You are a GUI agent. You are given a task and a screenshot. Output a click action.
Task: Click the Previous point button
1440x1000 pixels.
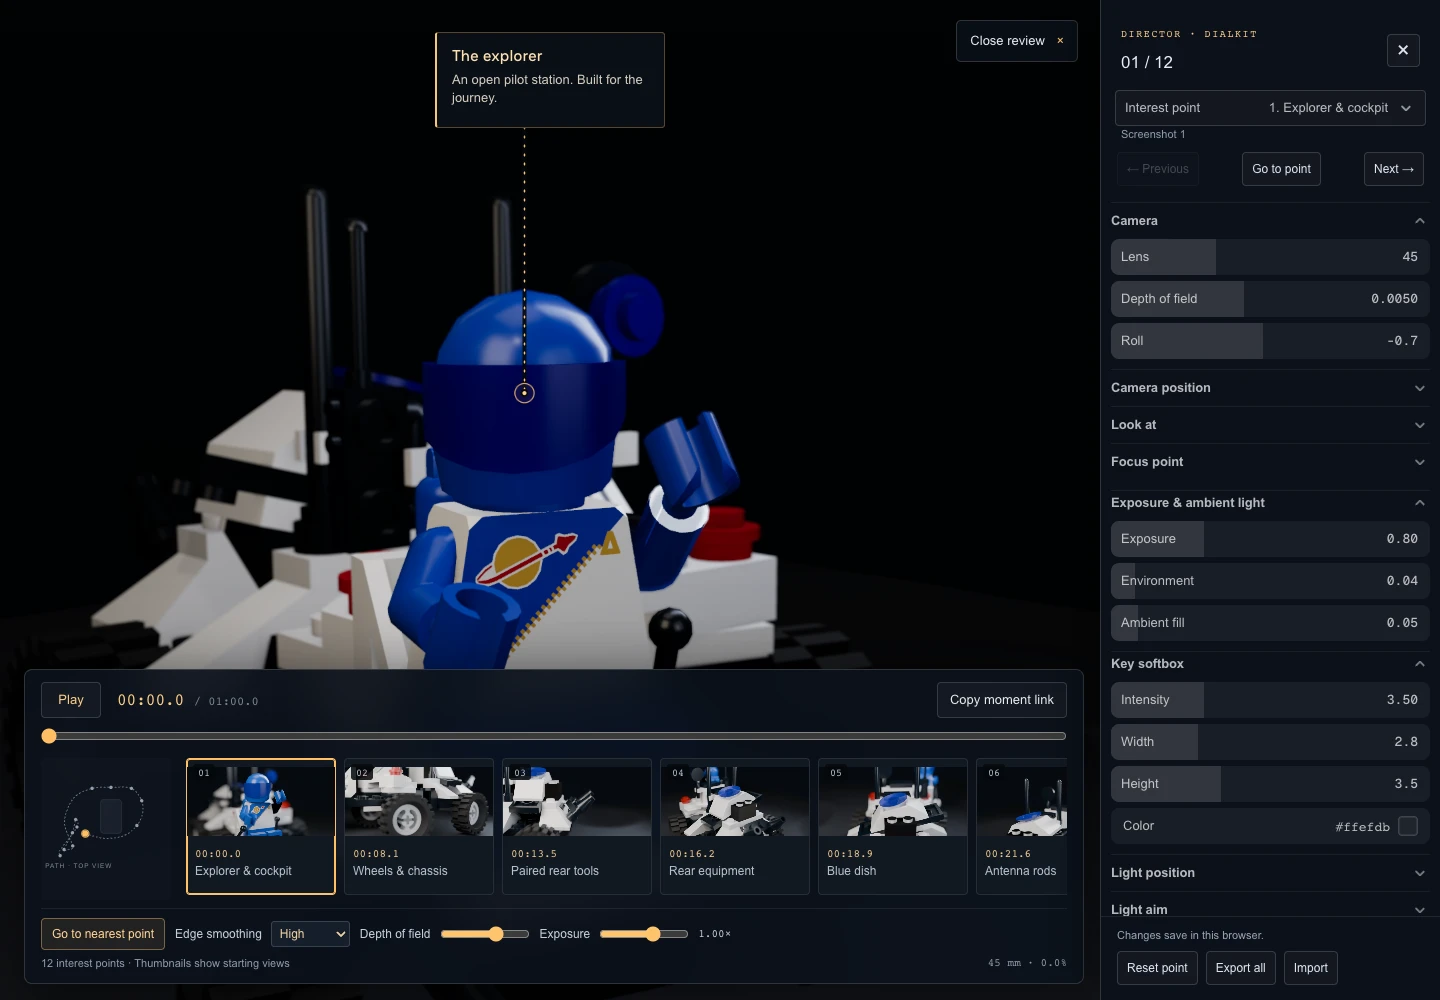(1157, 169)
